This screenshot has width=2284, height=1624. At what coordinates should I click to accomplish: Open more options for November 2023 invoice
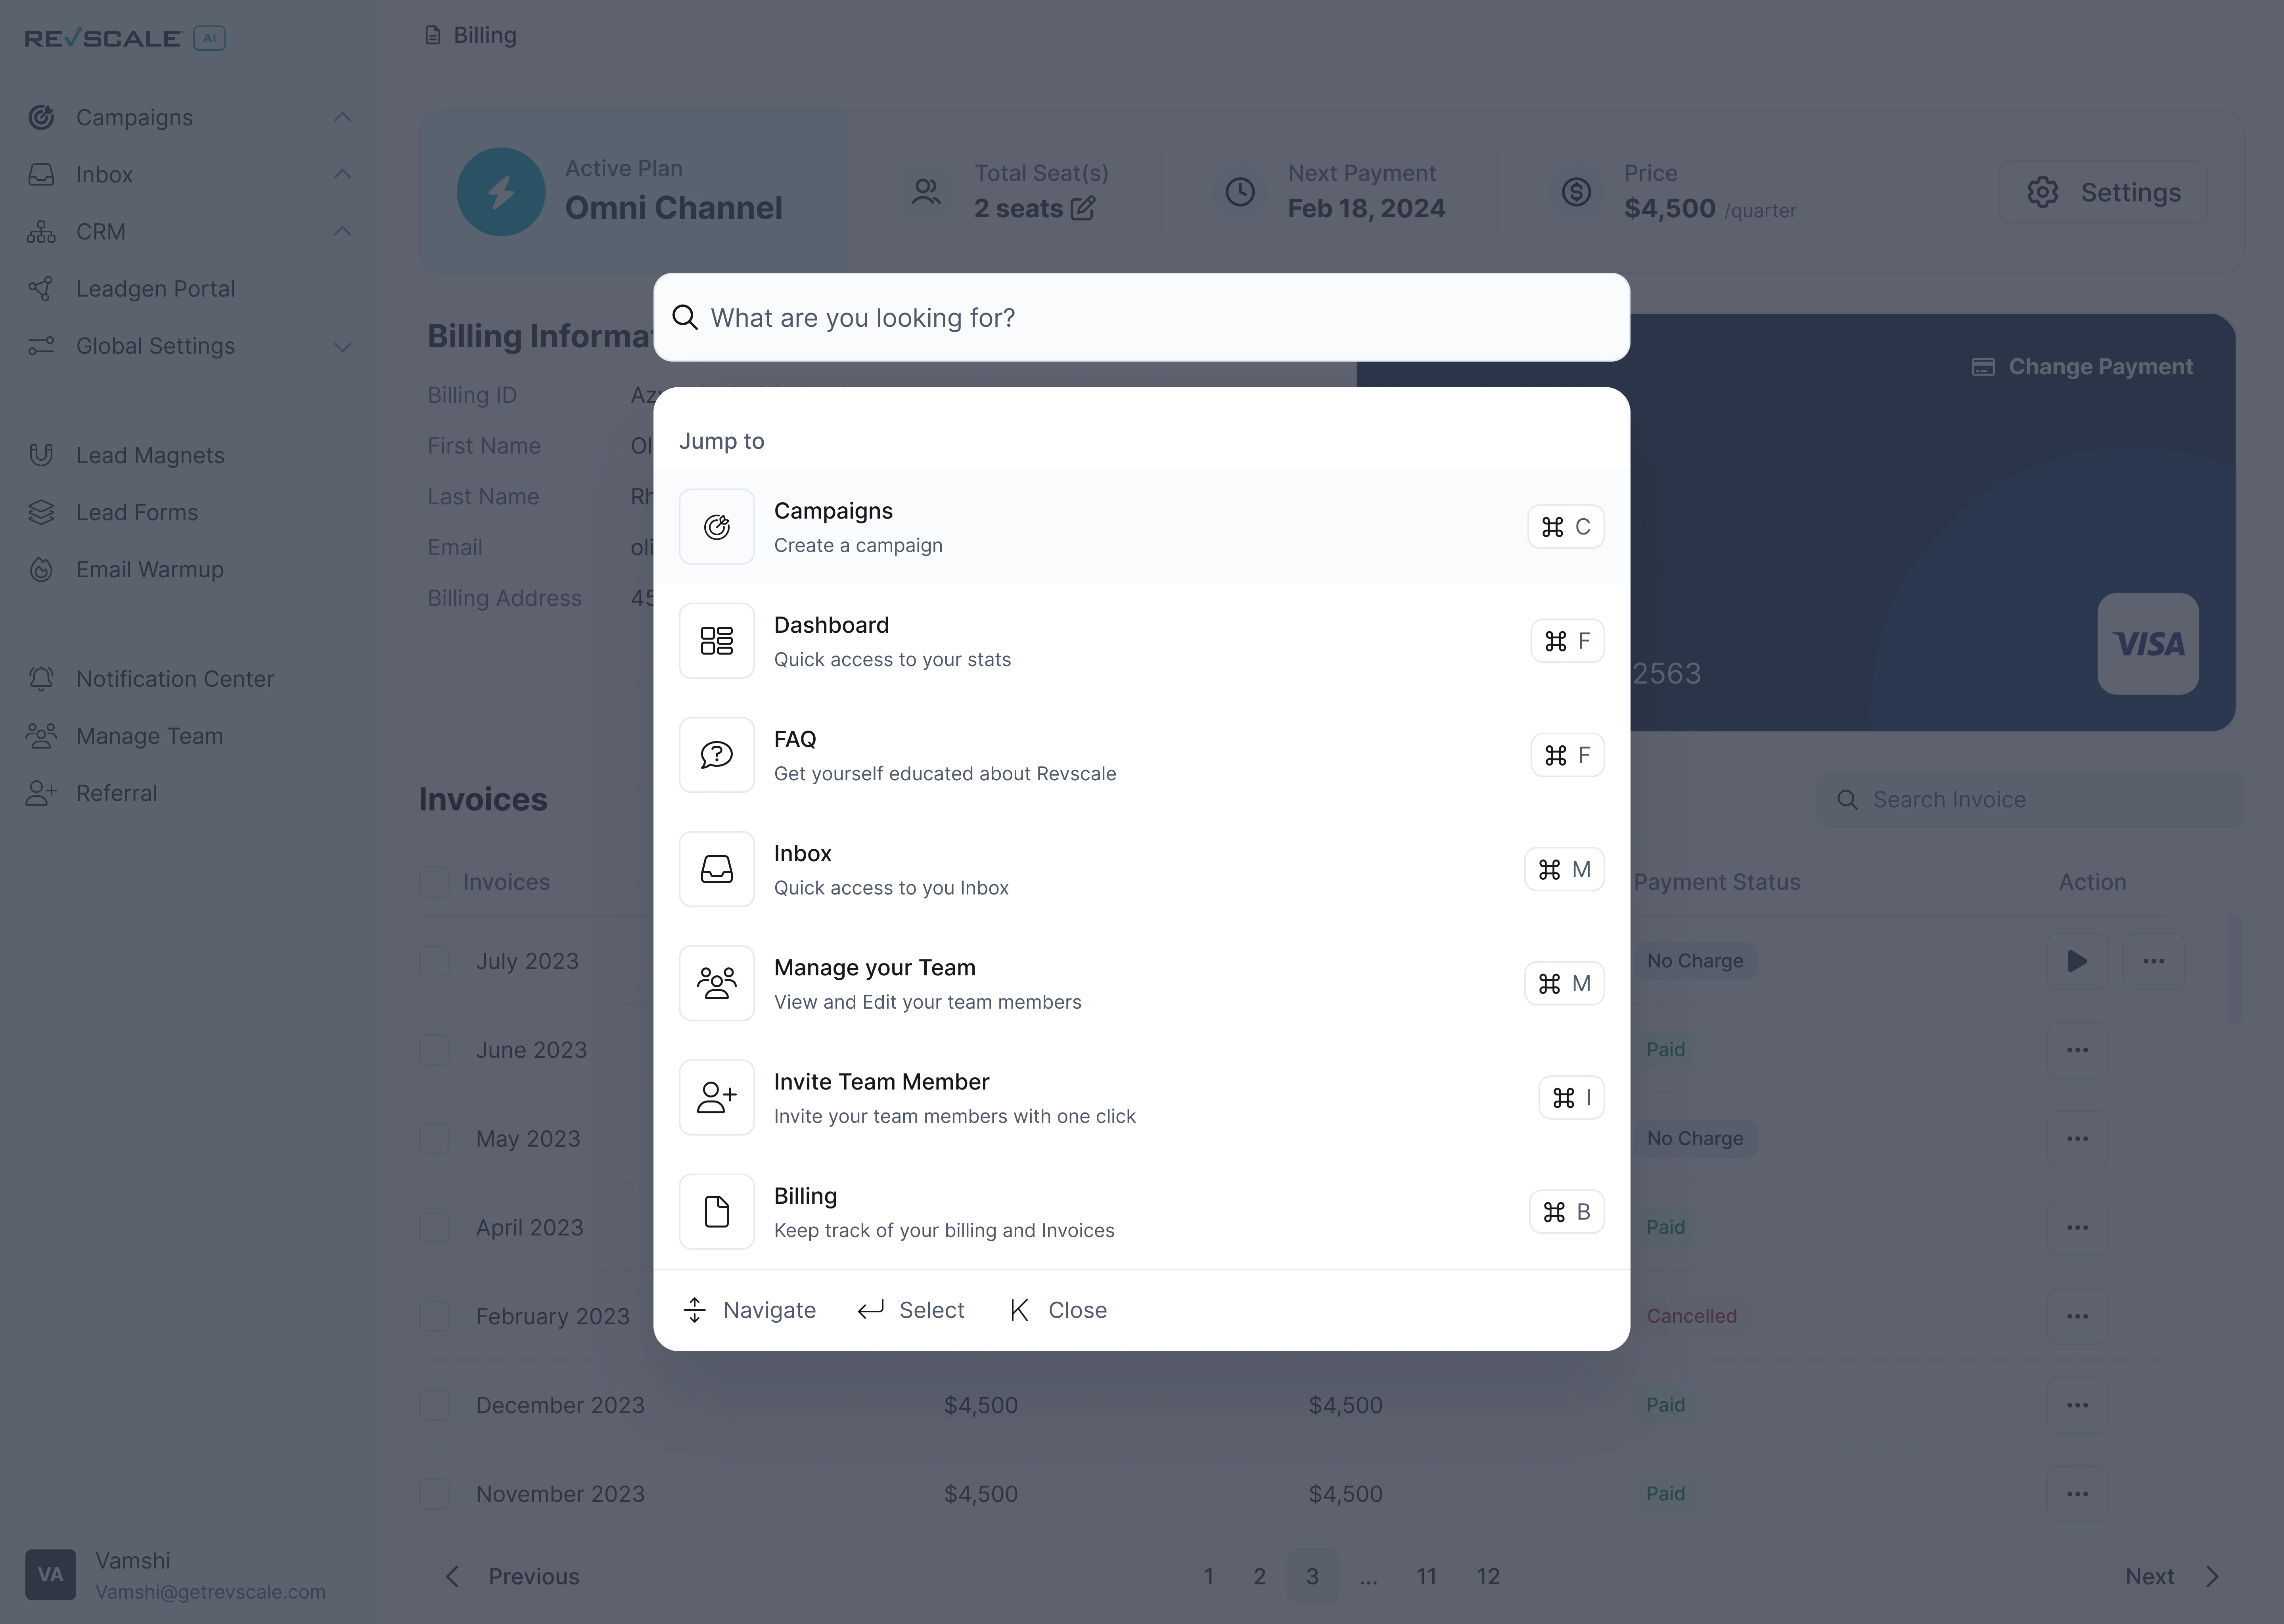[x=2077, y=1494]
